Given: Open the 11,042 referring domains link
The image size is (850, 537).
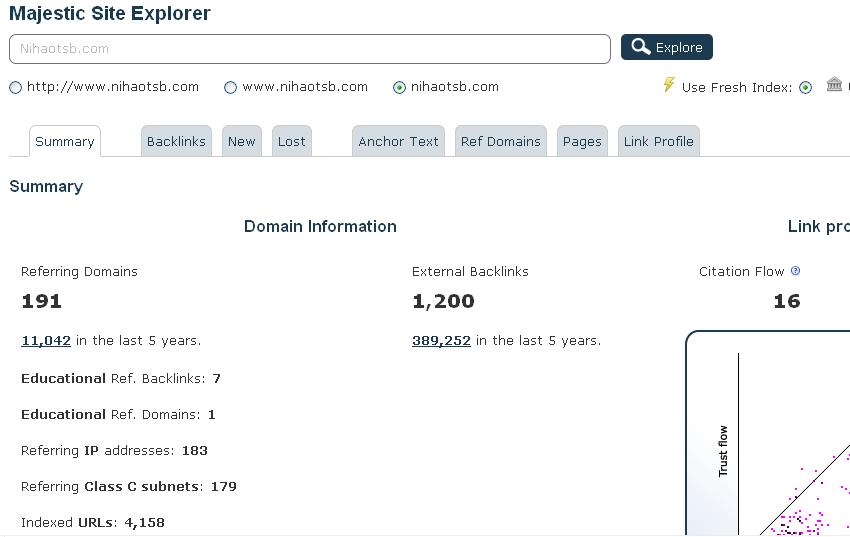Looking at the screenshot, I should (x=46, y=341).
